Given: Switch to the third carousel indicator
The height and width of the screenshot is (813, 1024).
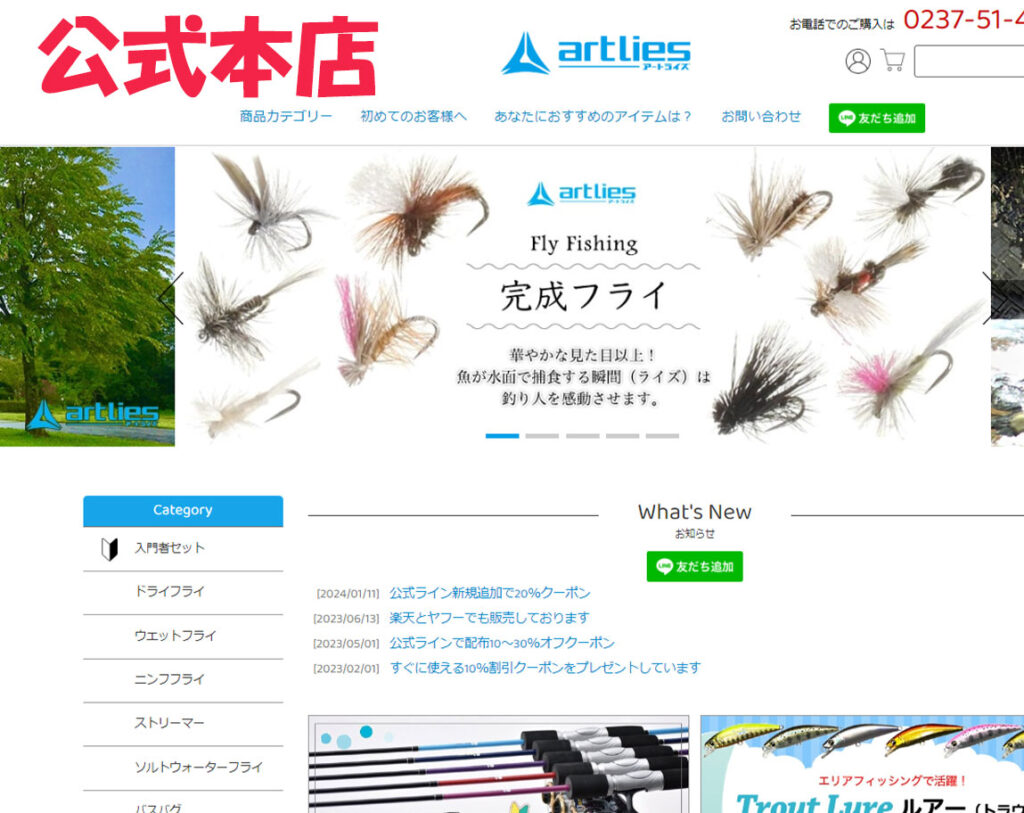Looking at the screenshot, I should (x=582, y=436).
